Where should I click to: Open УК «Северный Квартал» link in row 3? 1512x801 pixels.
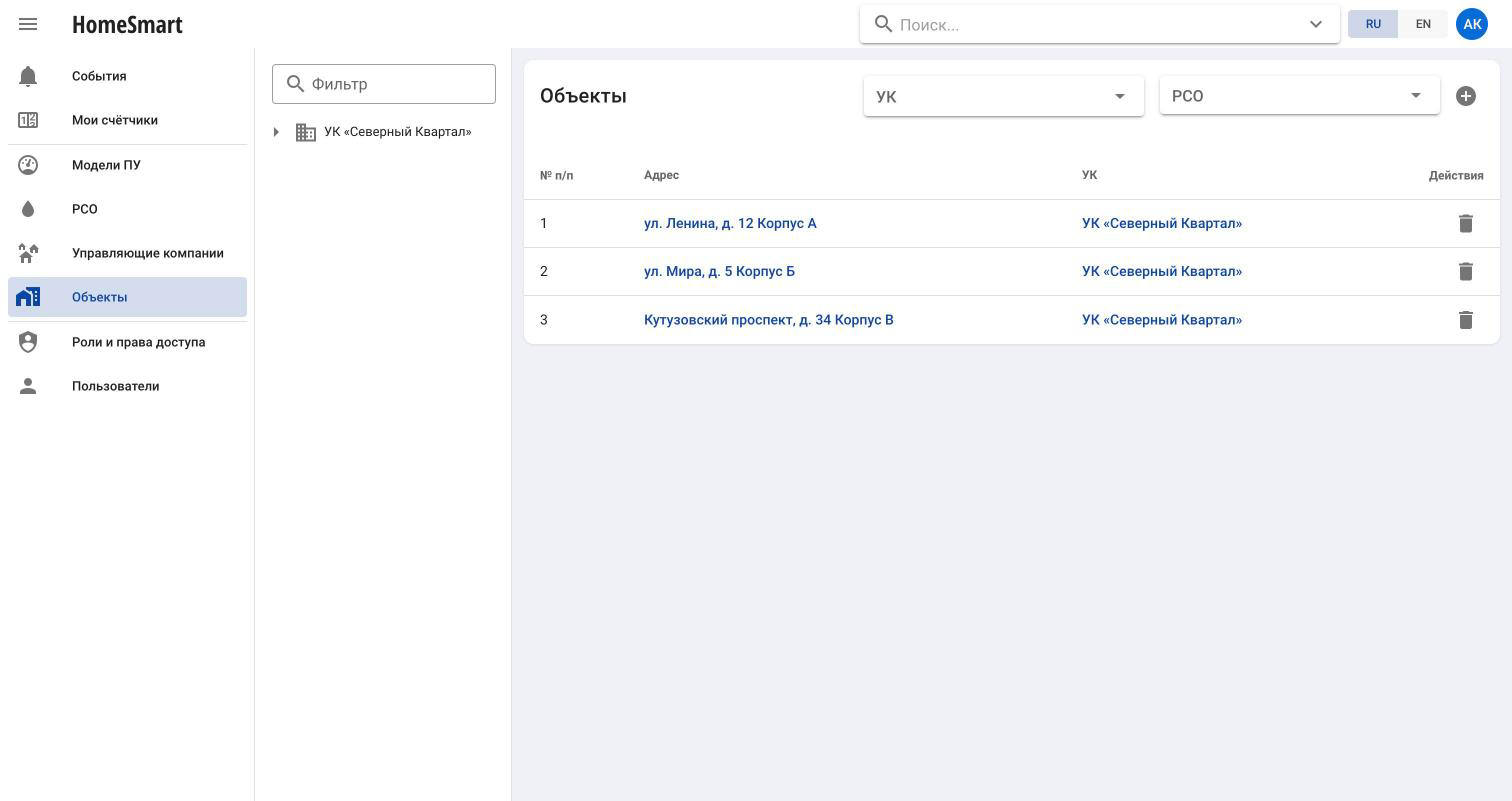(1162, 320)
